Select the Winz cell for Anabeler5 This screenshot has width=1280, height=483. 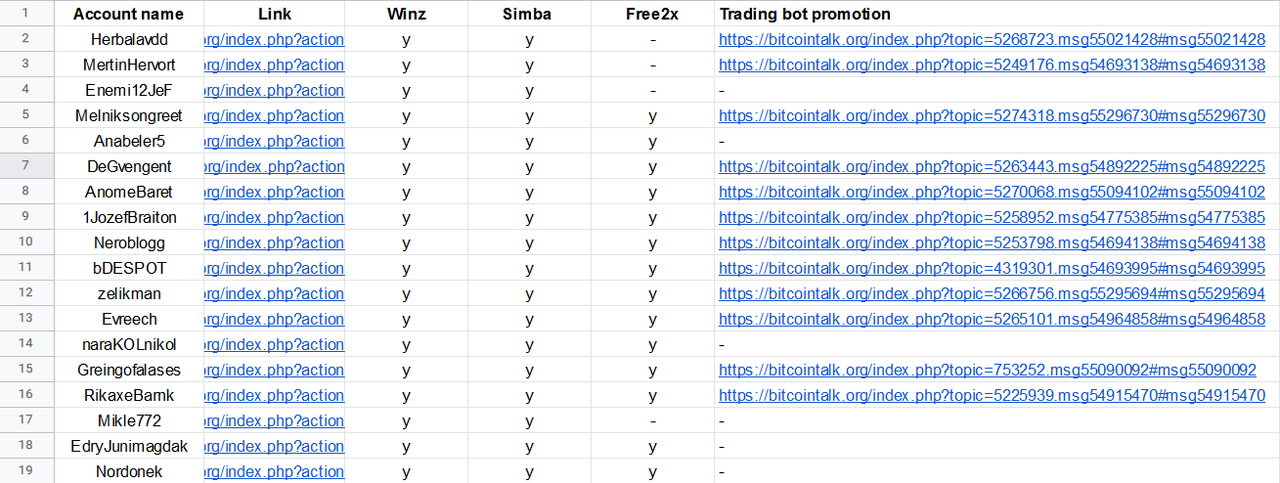pos(406,141)
